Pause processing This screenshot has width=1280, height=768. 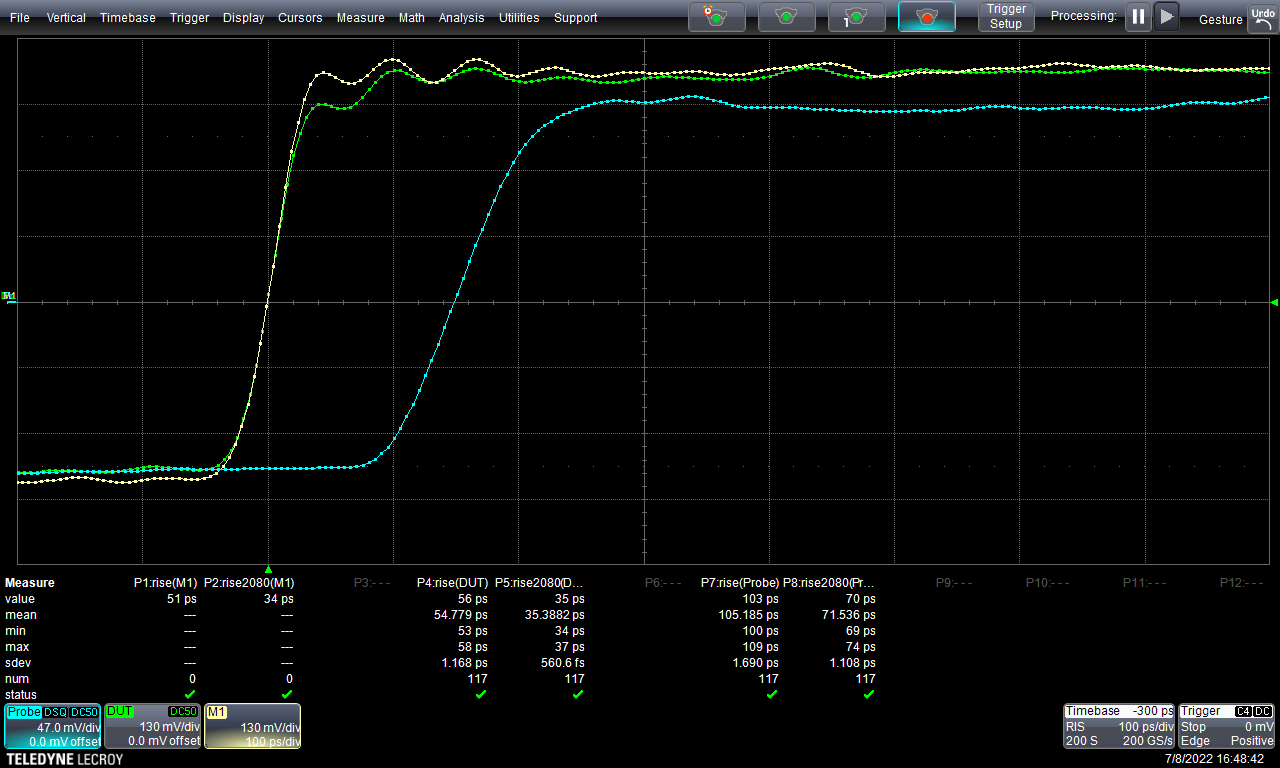pyautogui.click(x=1138, y=16)
